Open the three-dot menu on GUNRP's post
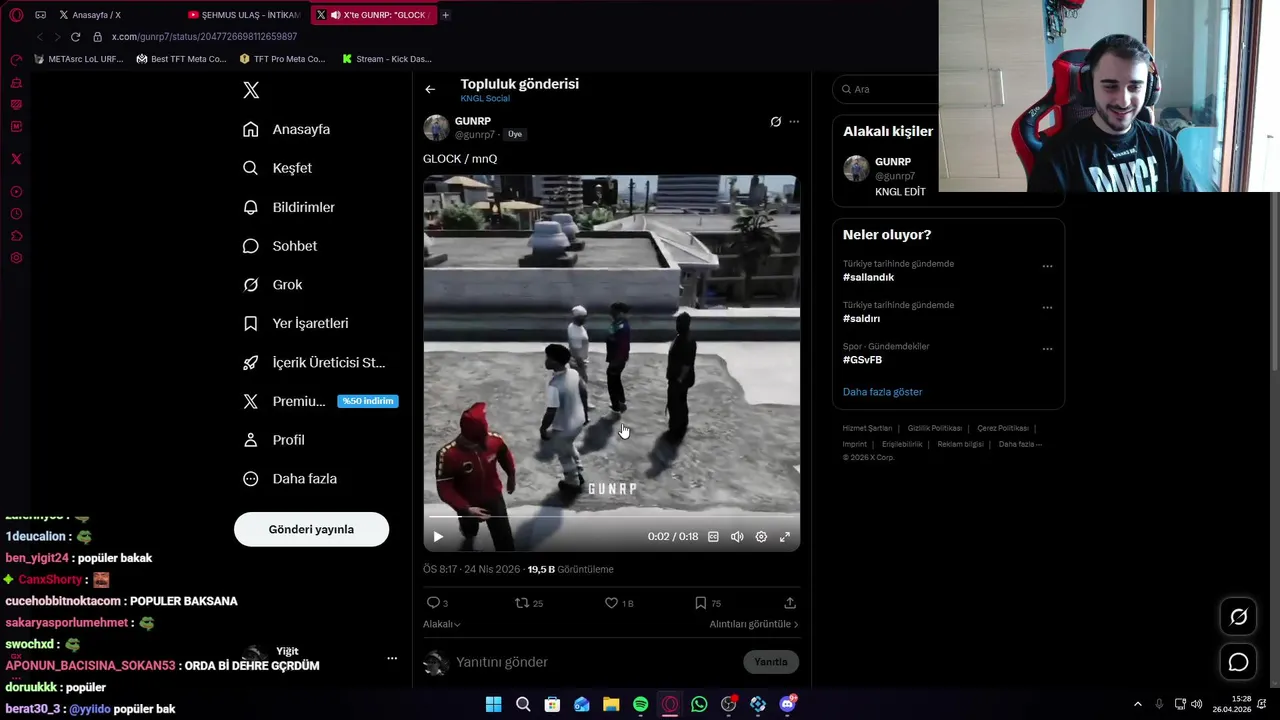This screenshot has height=720, width=1280. [794, 122]
